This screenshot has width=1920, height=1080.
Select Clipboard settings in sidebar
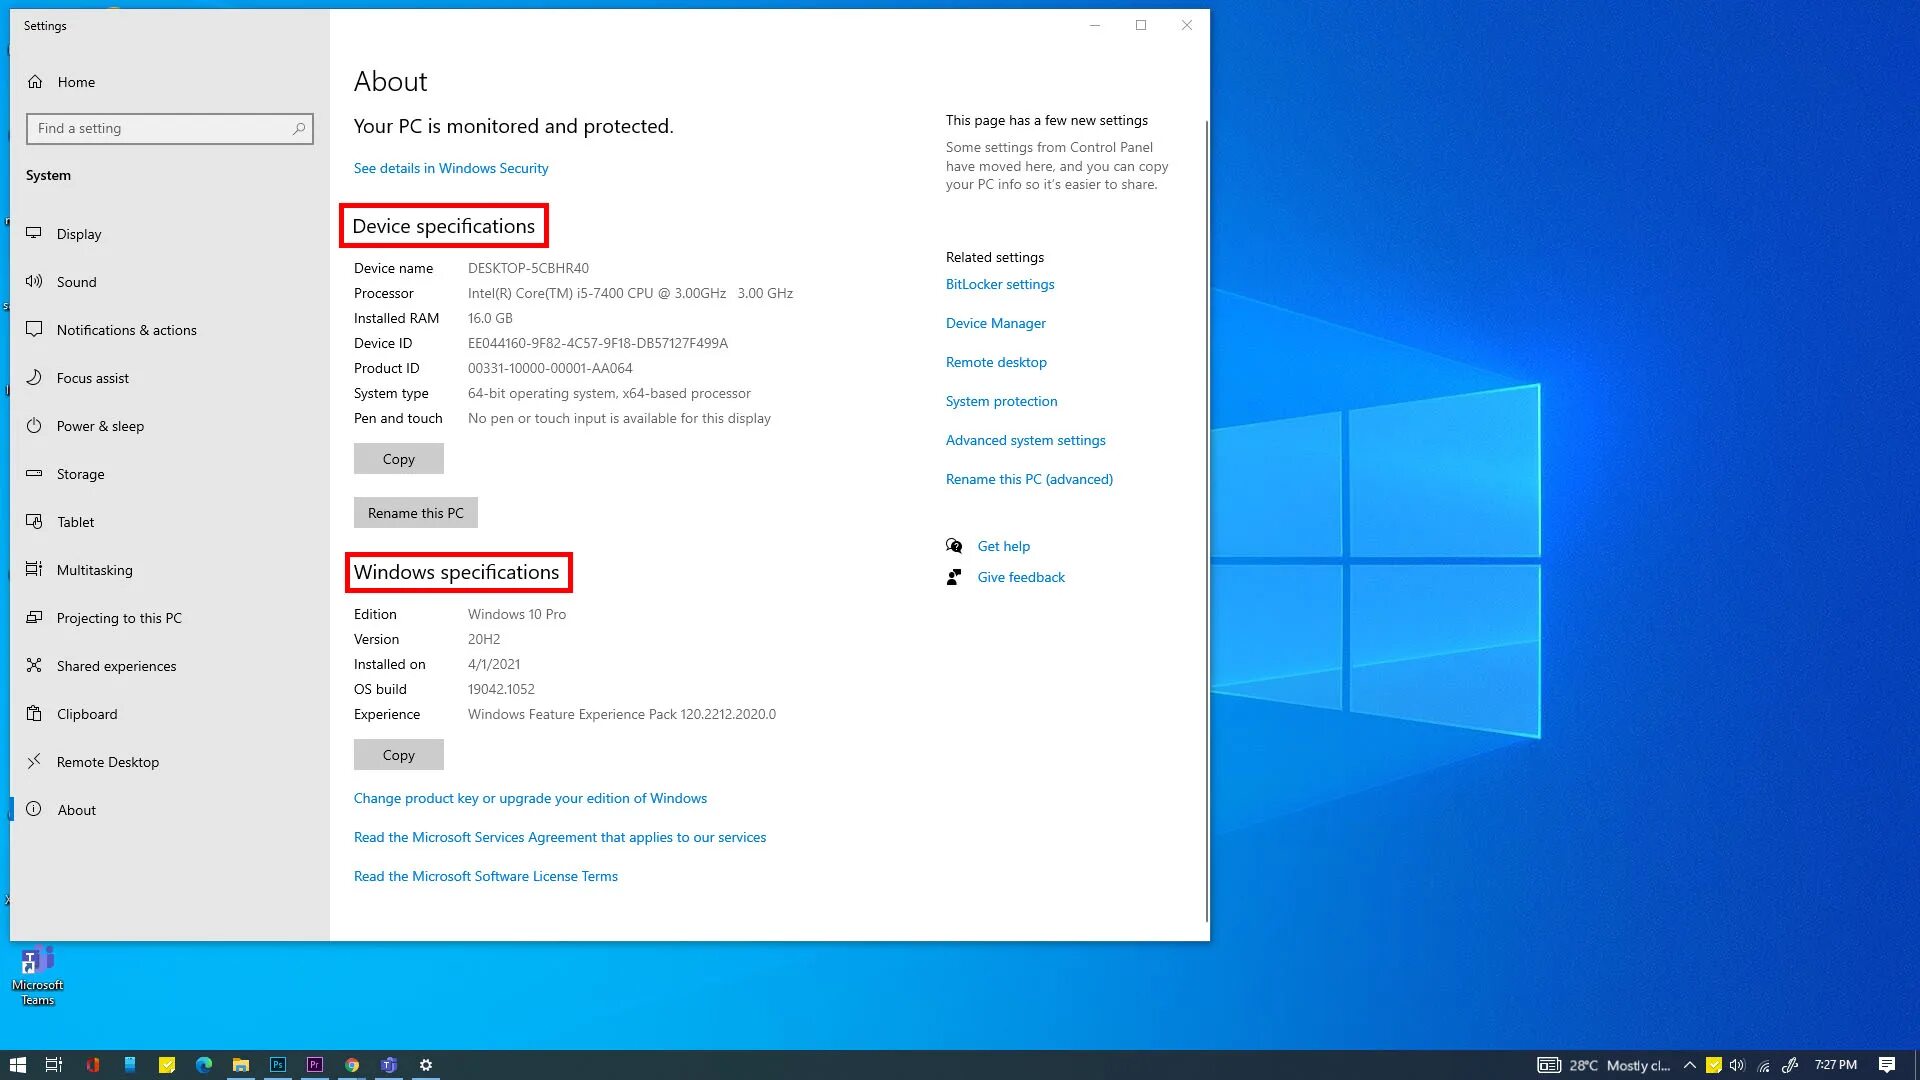click(87, 713)
